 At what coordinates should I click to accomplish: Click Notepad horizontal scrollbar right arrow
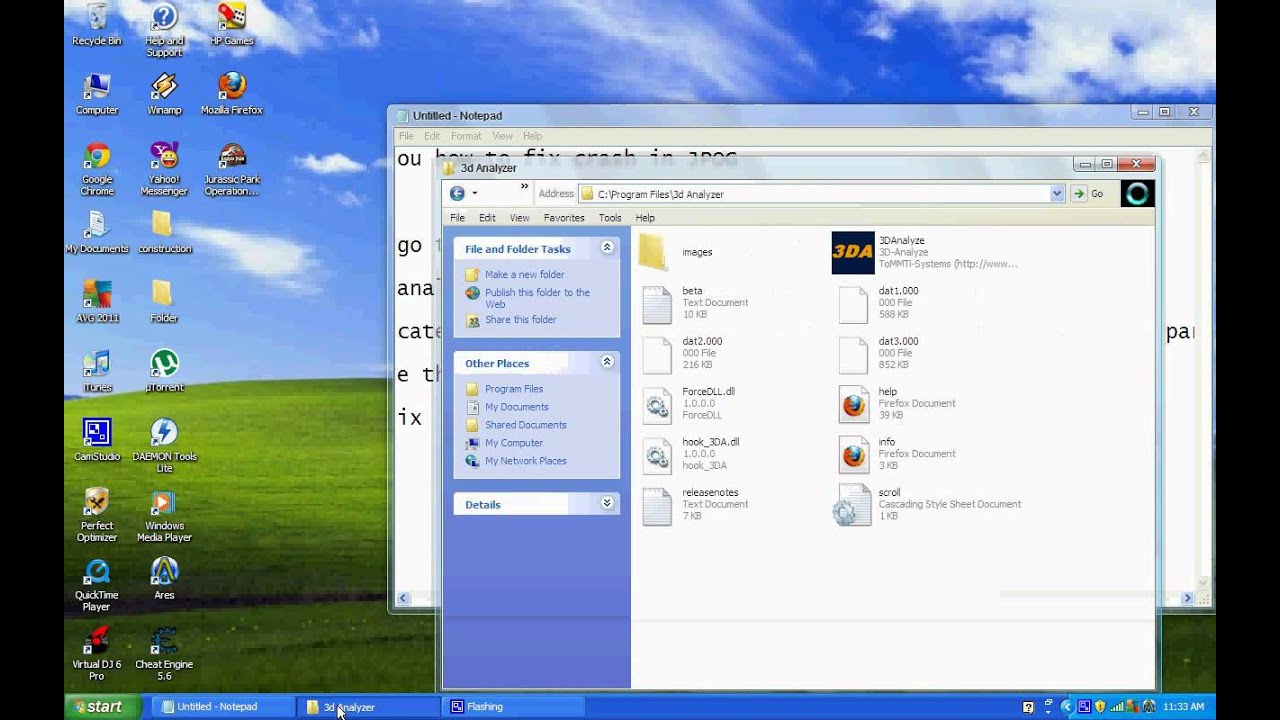click(1187, 598)
